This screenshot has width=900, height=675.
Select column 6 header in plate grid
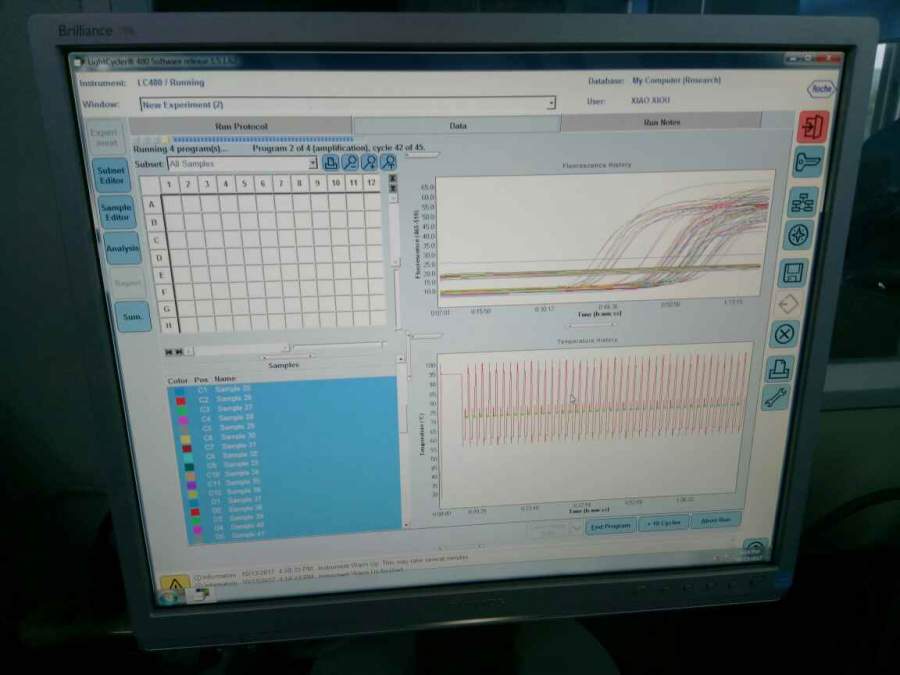coord(262,183)
